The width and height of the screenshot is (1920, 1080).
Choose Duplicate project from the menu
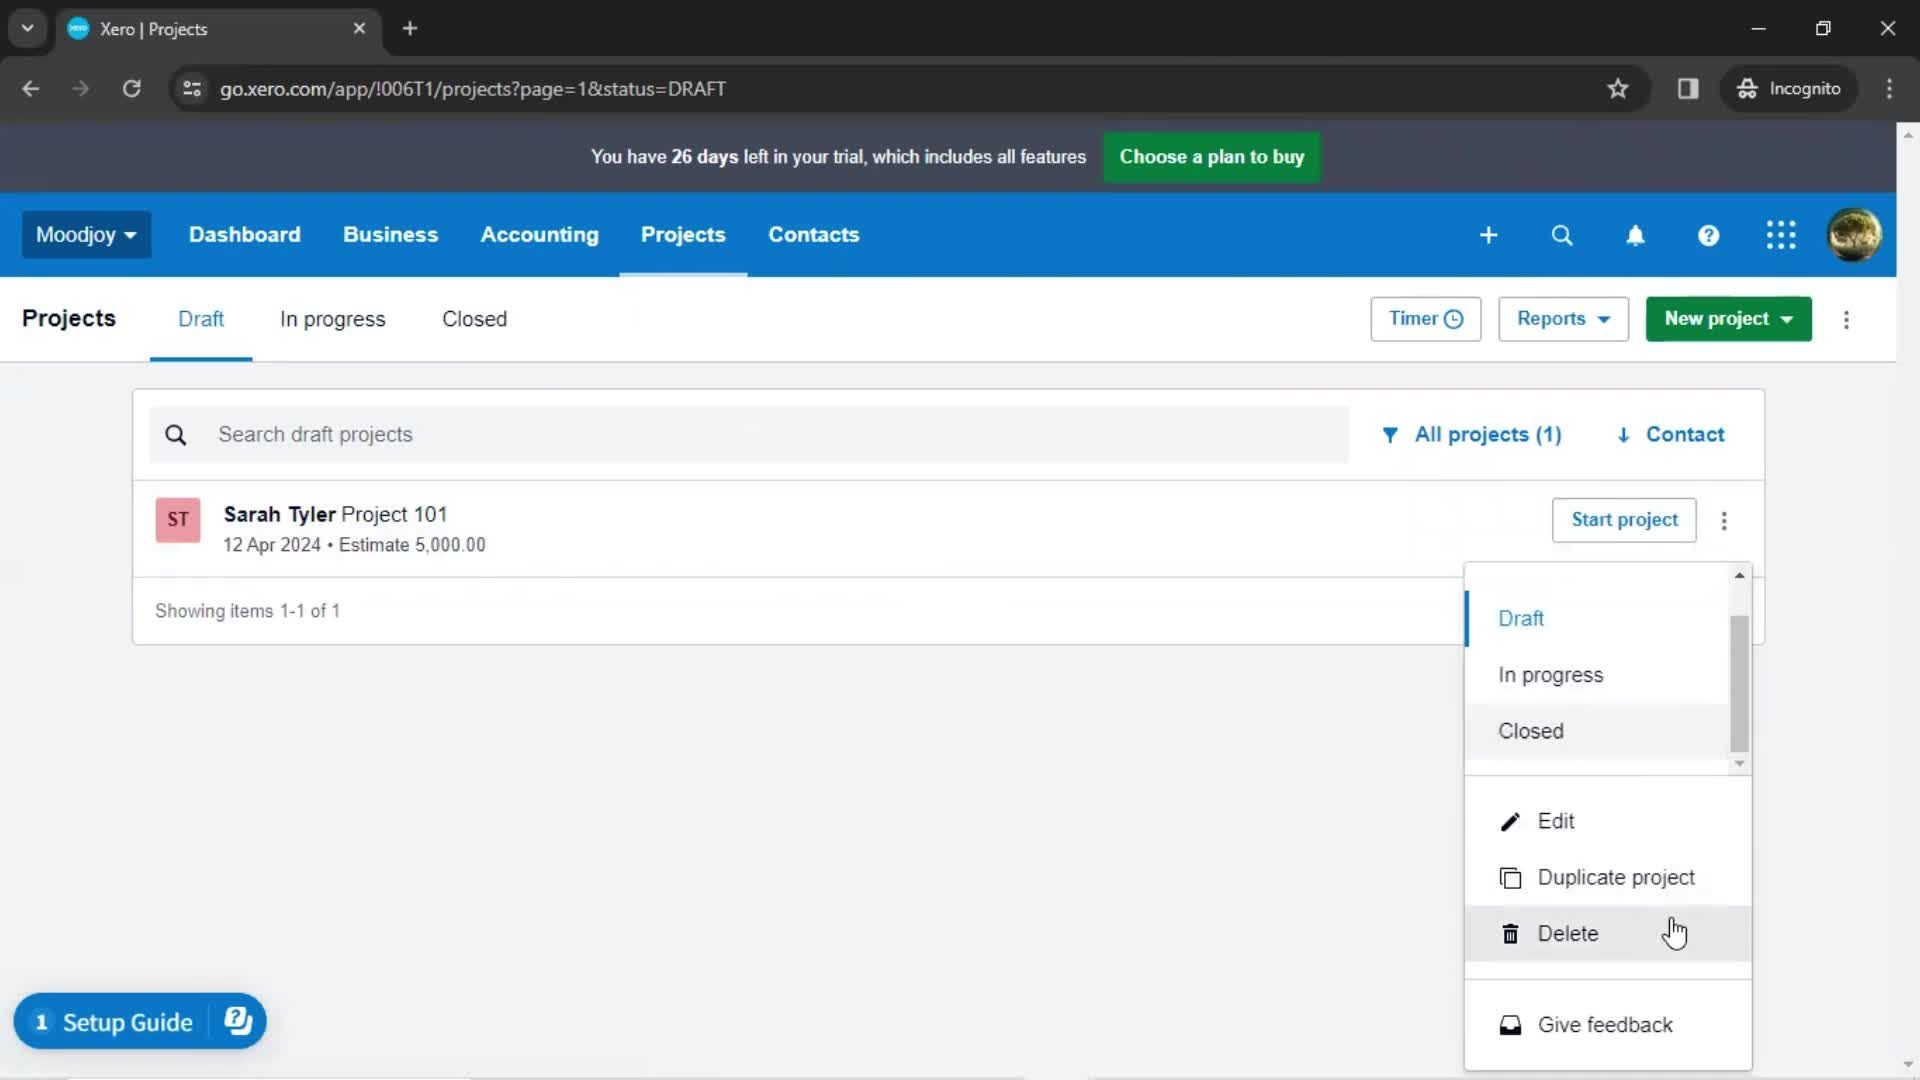pos(1608,878)
